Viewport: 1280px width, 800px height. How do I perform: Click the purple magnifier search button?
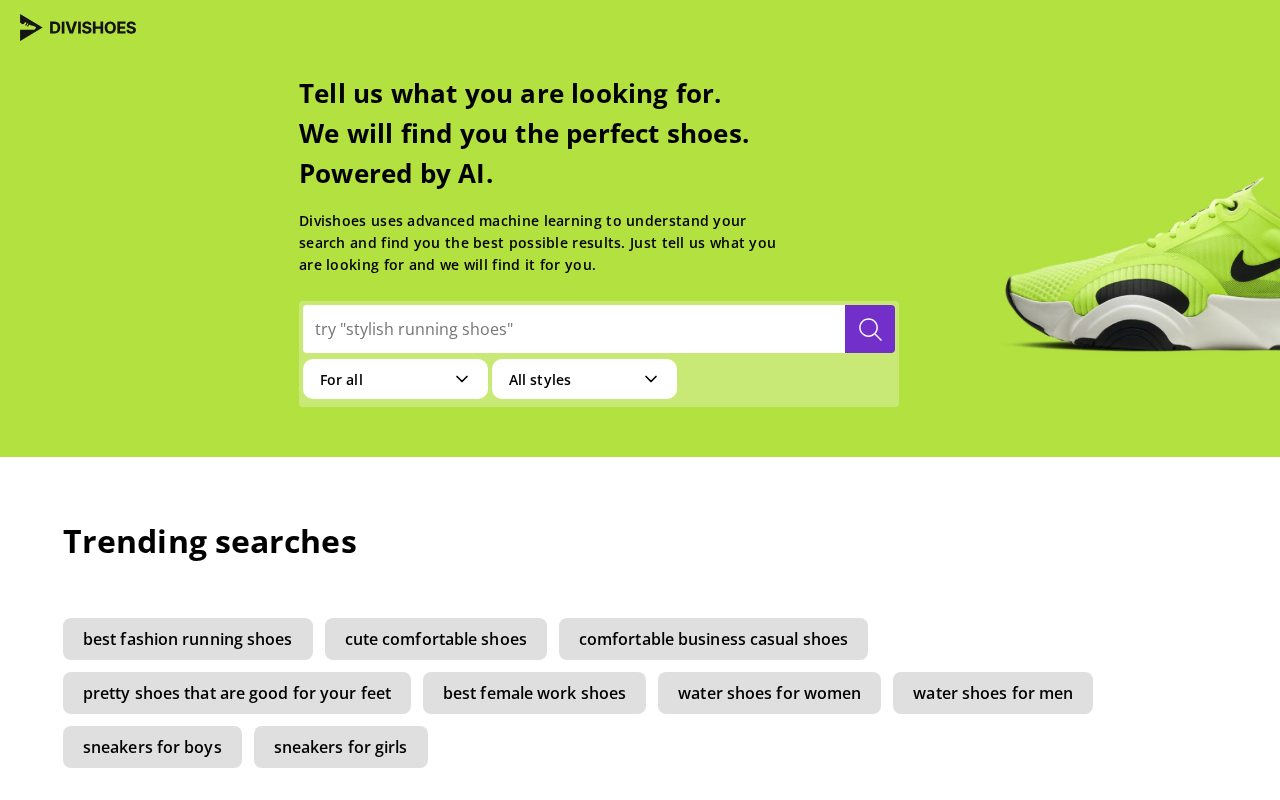point(870,329)
